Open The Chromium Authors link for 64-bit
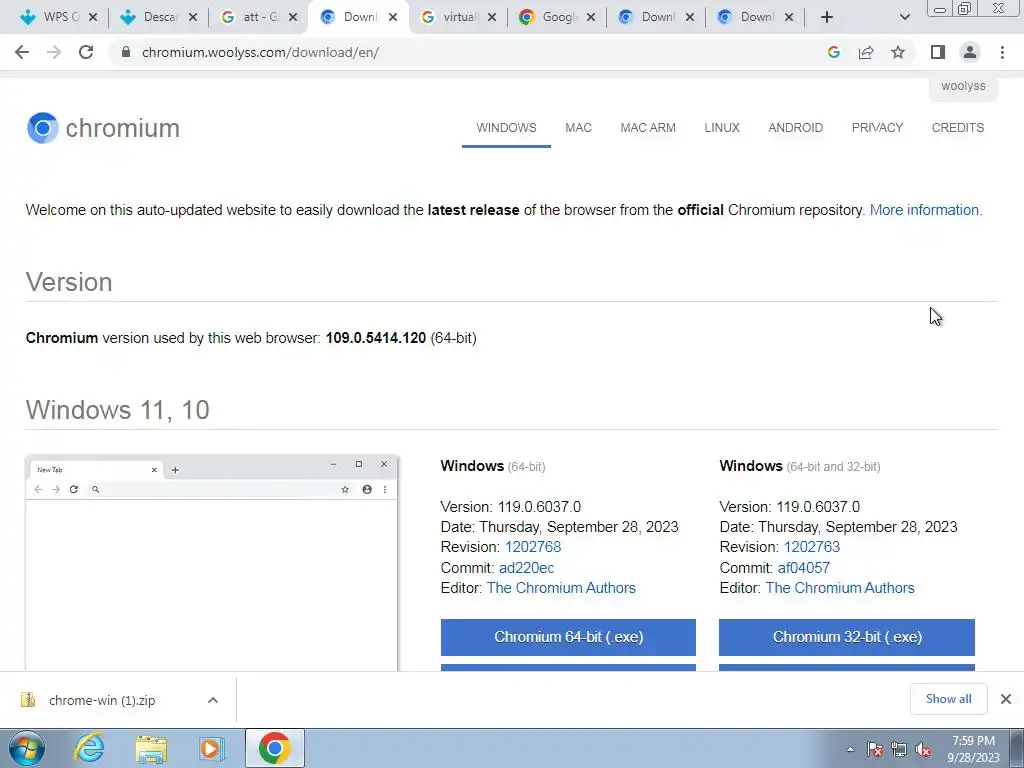 (x=561, y=588)
